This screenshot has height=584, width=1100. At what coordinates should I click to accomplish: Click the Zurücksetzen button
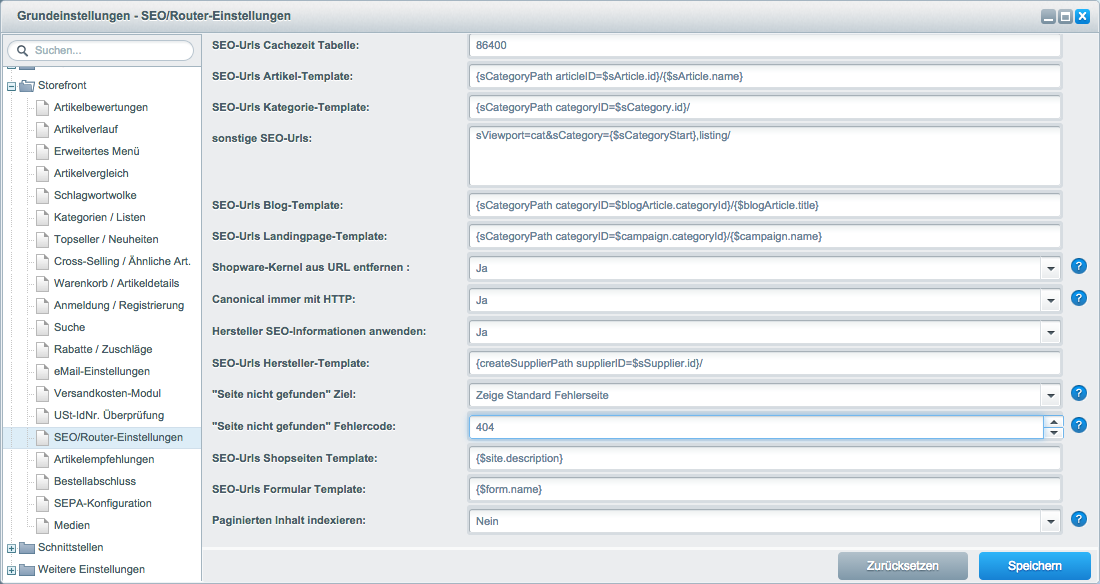pos(903,566)
